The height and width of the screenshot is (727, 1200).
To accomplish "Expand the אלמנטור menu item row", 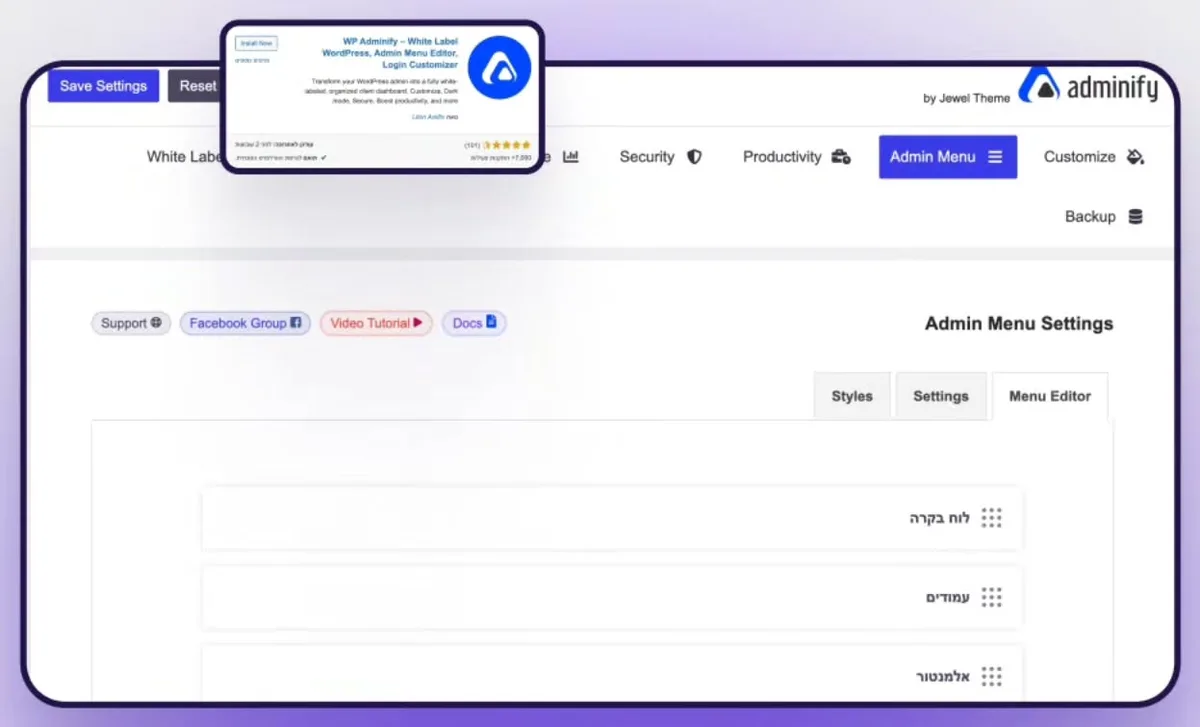I will [x=612, y=673].
